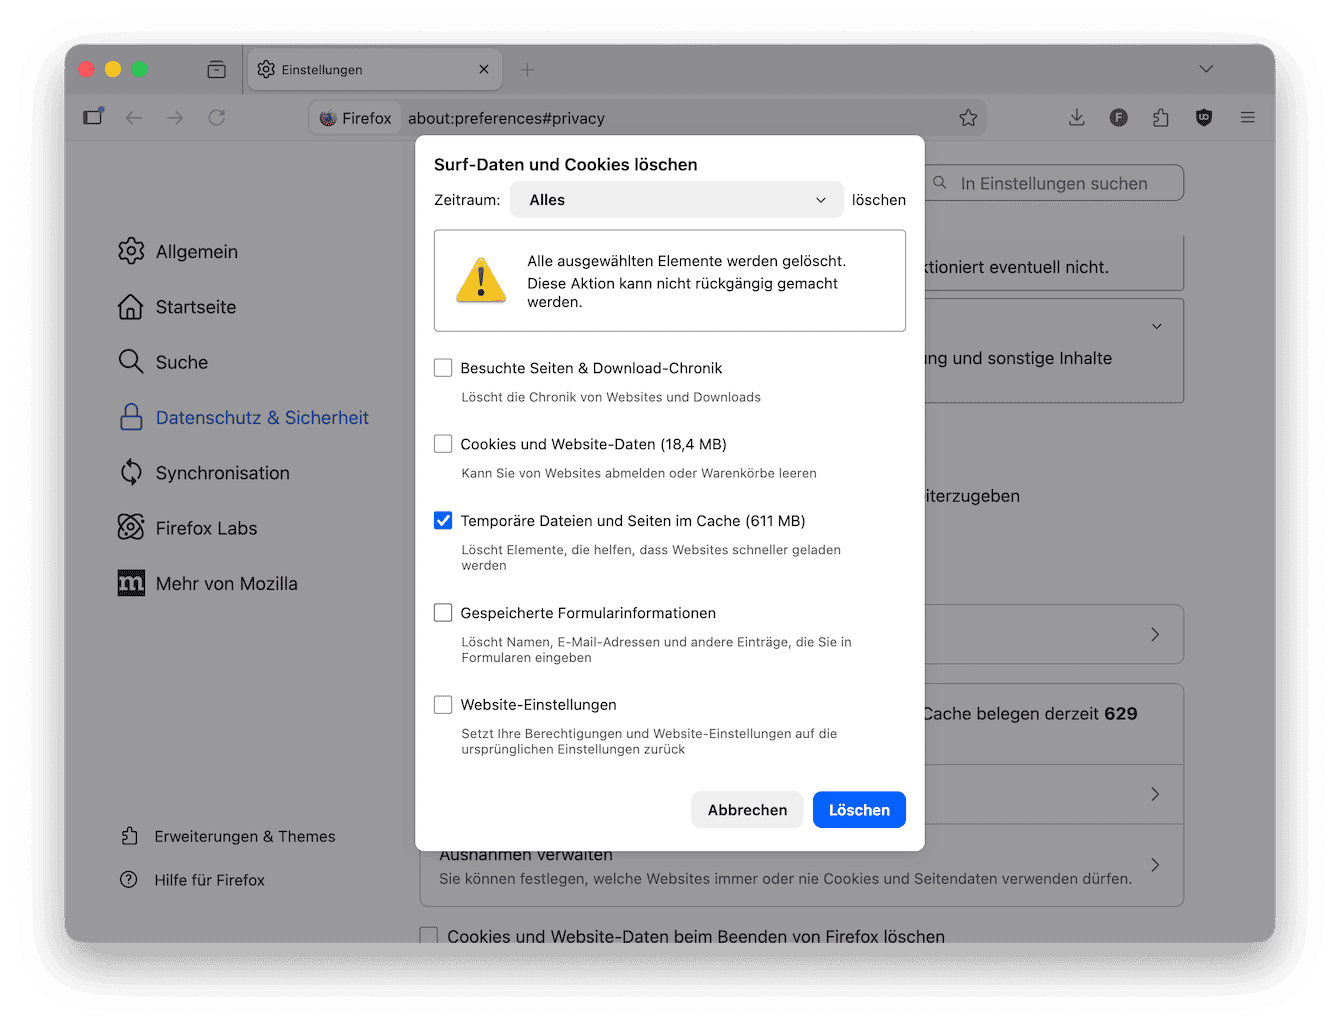
Task: Confirm deletion with the Löschen button
Action: (x=858, y=809)
